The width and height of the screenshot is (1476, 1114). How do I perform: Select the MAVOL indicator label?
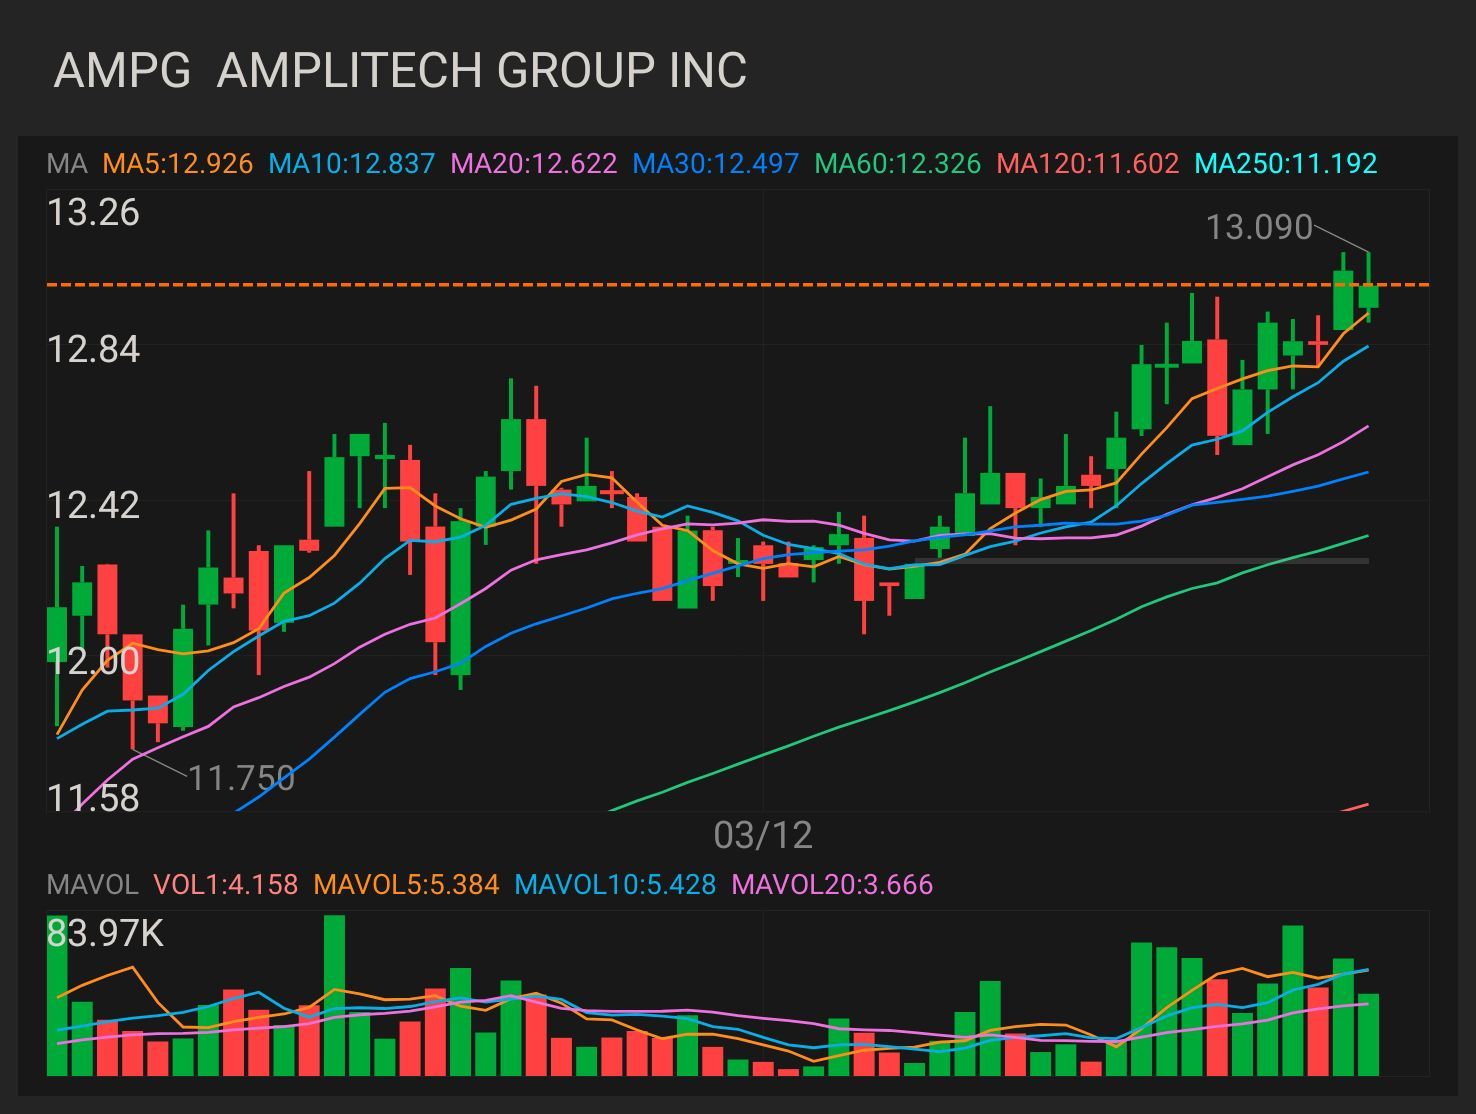point(92,884)
